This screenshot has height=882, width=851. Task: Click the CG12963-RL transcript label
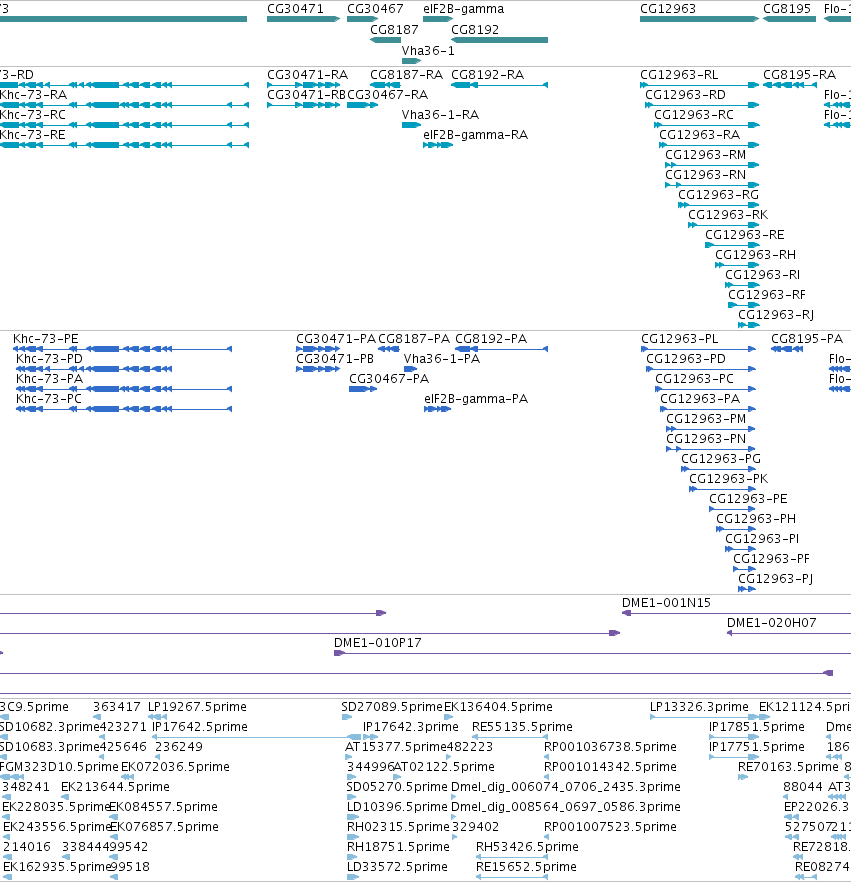coord(679,75)
